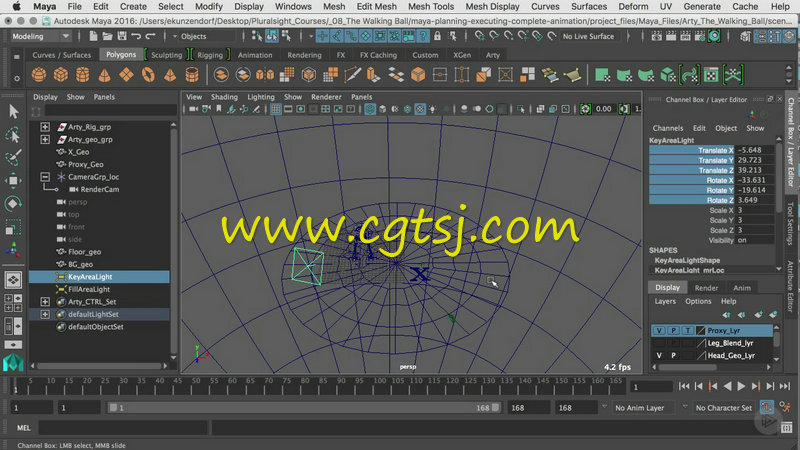Viewport: 800px width, 450px height.
Task: Open the Modeling menu set dropdown
Action: click(40, 36)
